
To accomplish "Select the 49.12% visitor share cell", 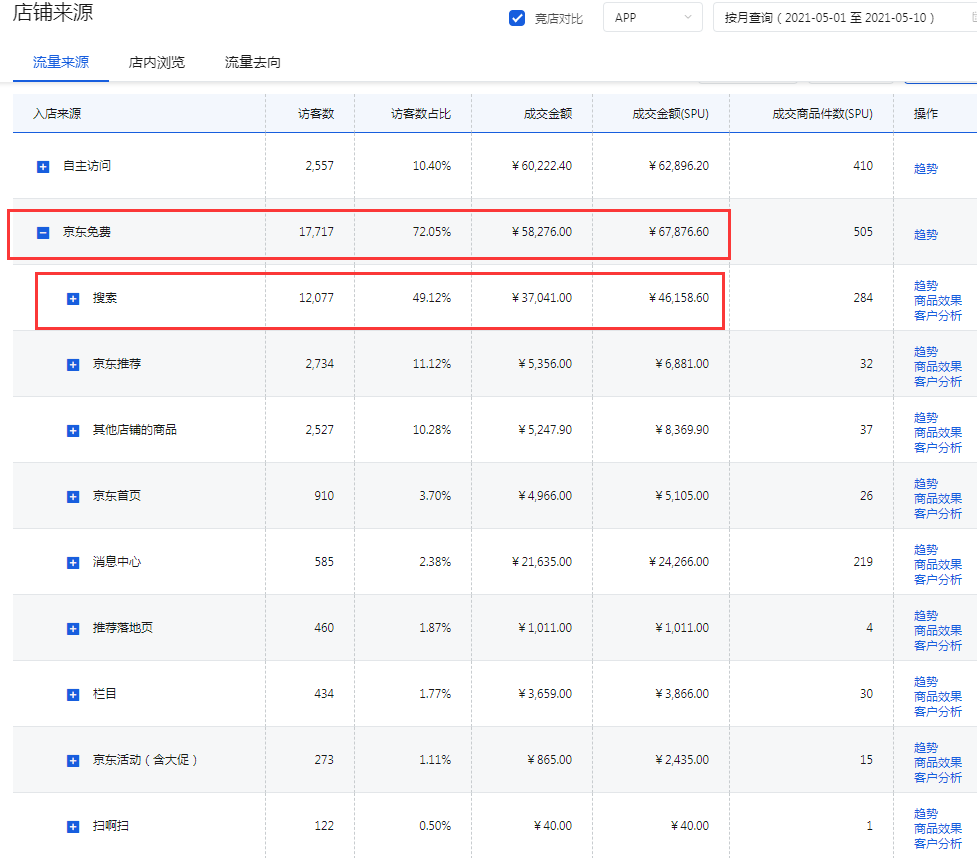I will (431, 298).
